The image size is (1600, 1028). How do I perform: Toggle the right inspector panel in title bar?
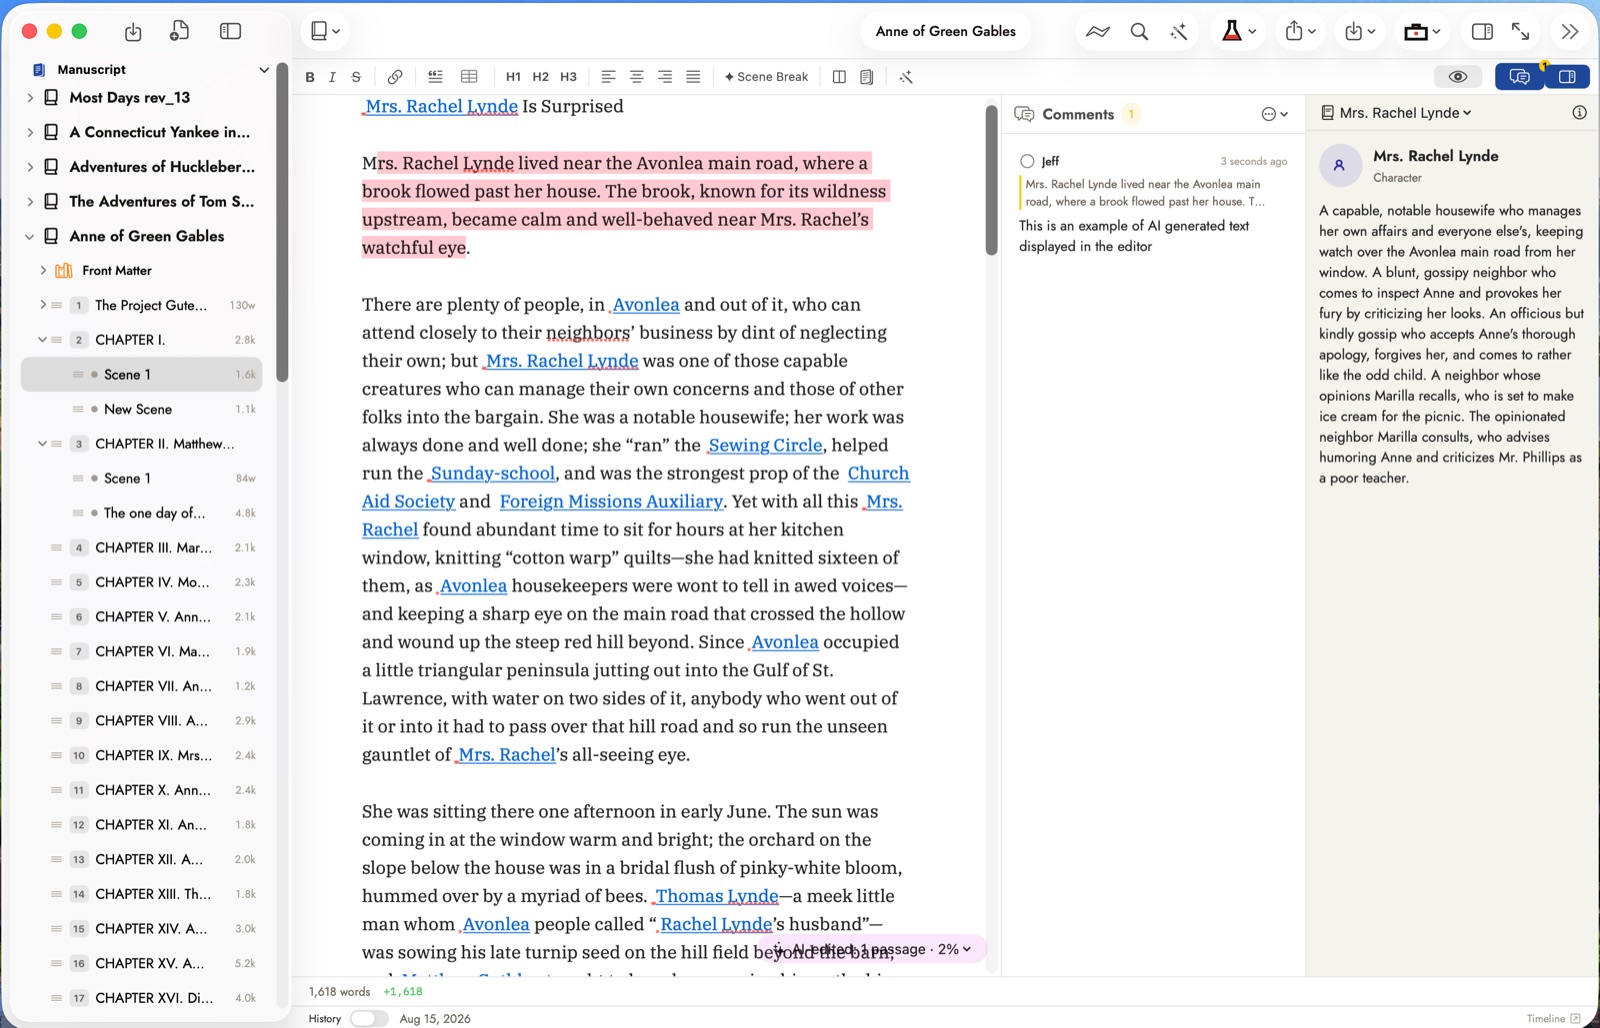point(1483,32)
